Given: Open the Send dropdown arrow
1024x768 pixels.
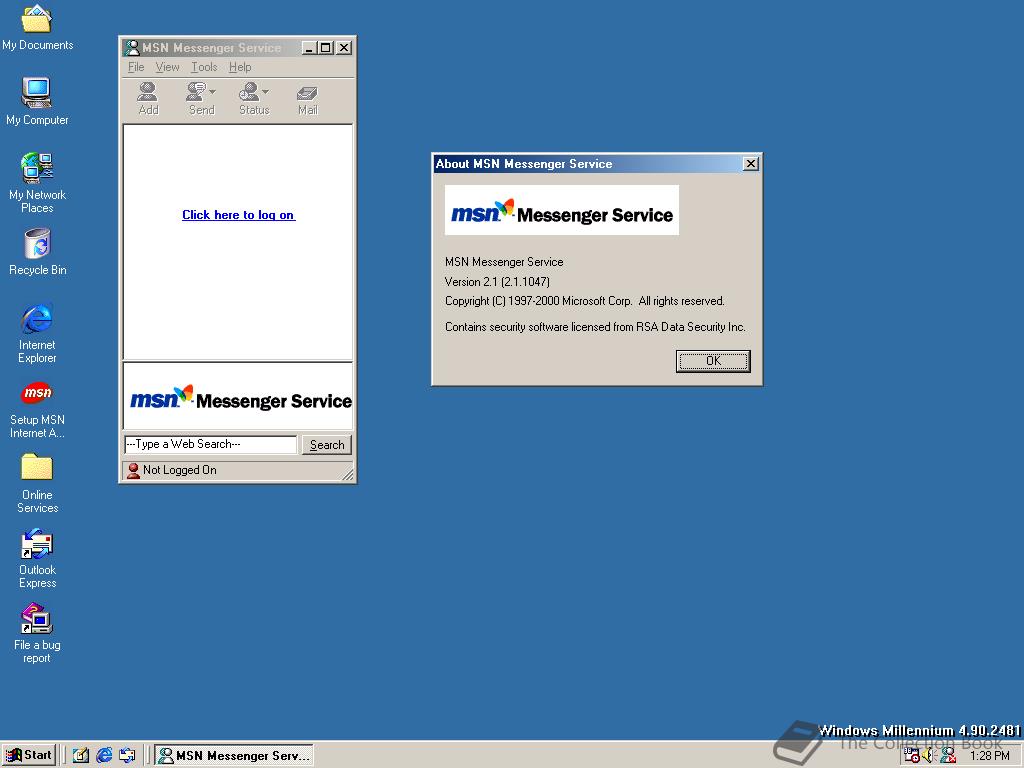Looking at the screenshot, I should click(212, 91).
